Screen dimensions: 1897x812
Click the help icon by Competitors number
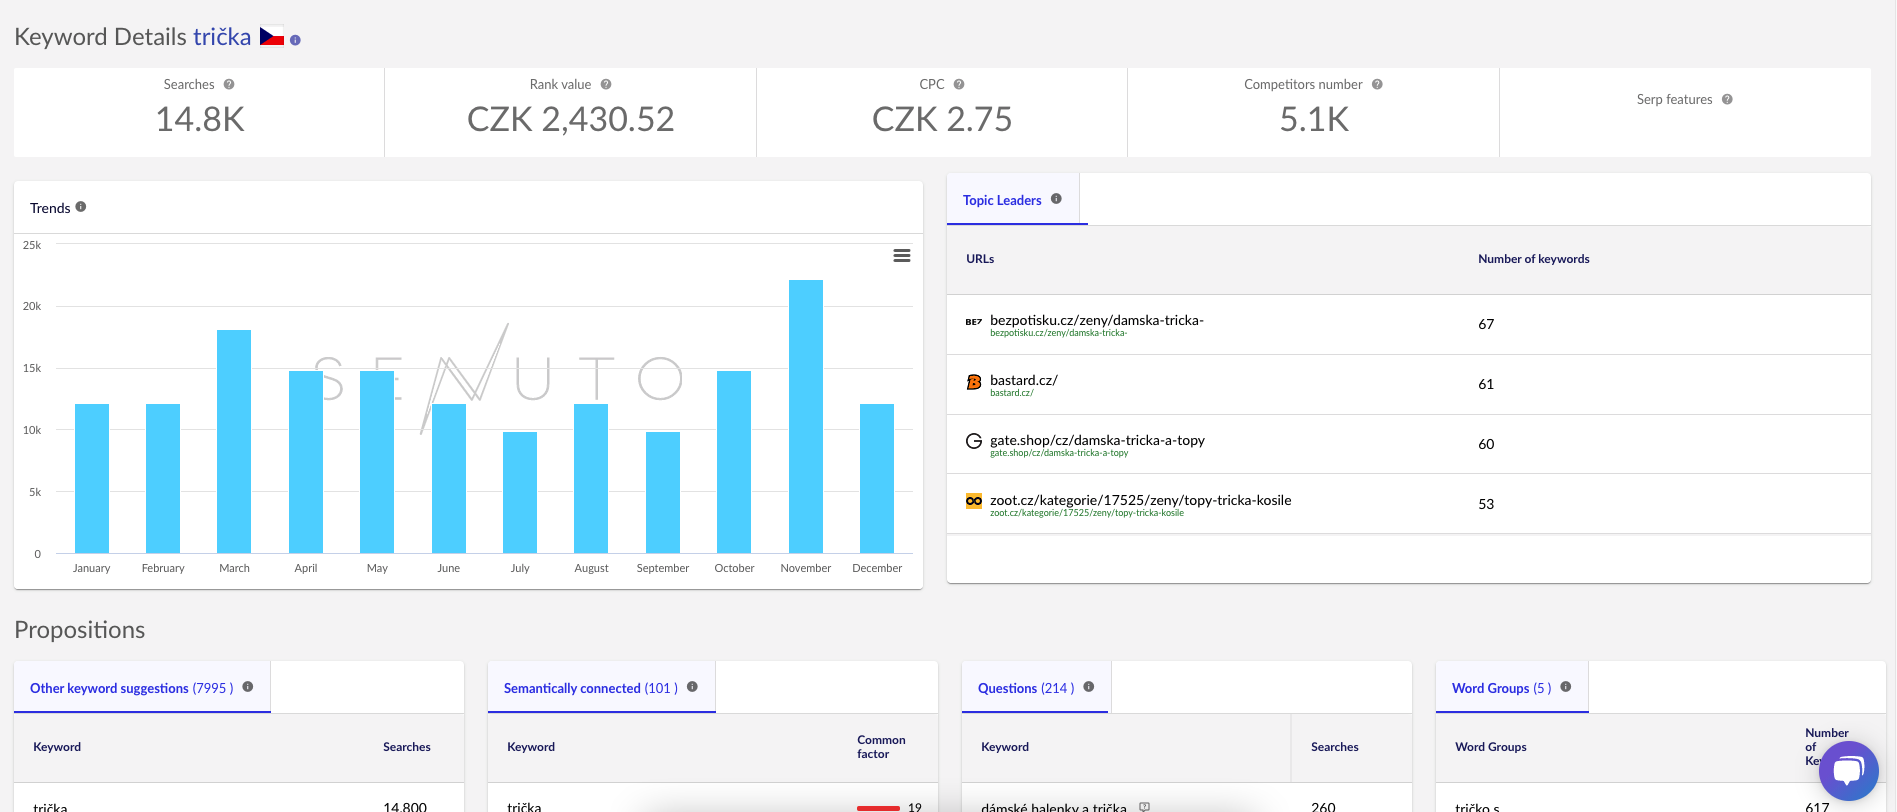click(1377, 85)
